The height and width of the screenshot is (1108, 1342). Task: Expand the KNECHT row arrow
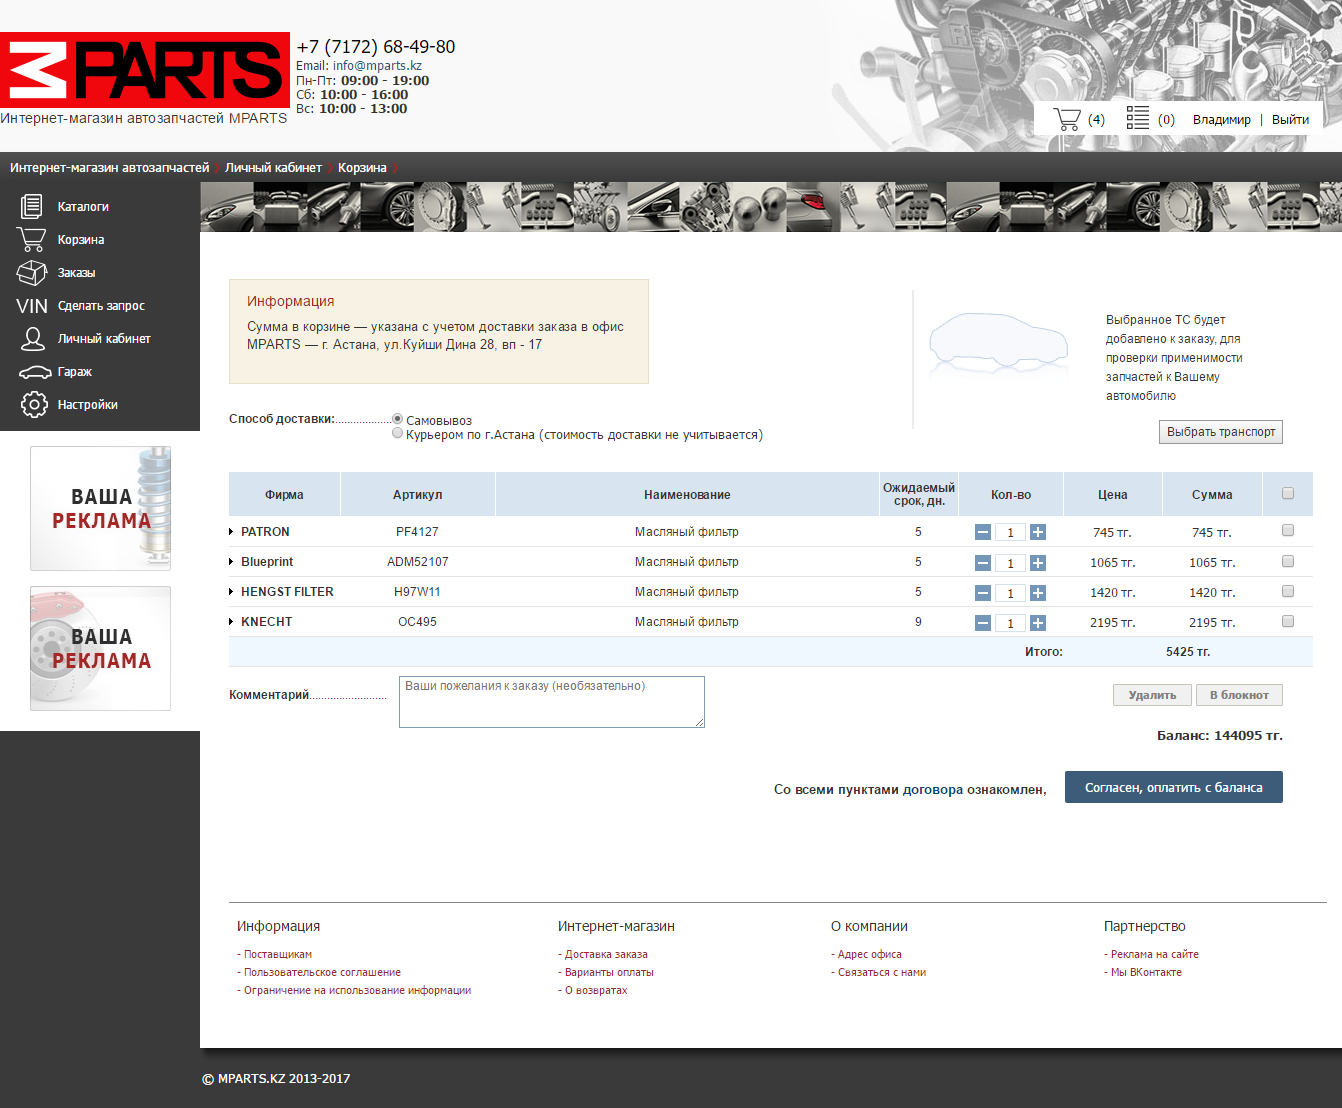click(231, 622)
